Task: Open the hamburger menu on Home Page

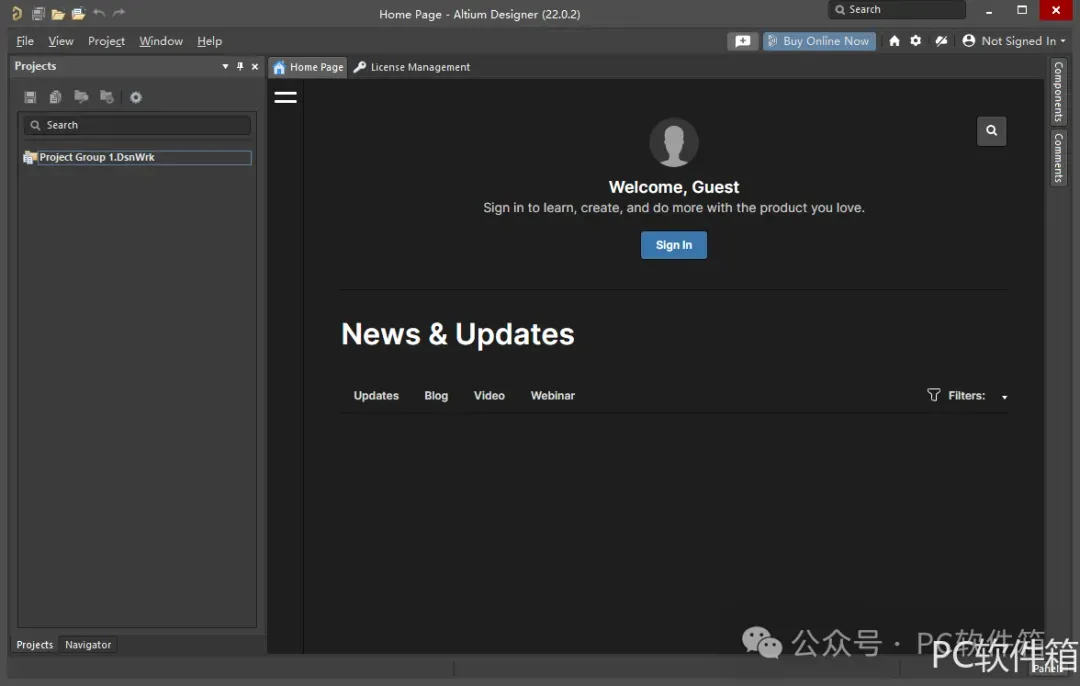Action: 285,97
